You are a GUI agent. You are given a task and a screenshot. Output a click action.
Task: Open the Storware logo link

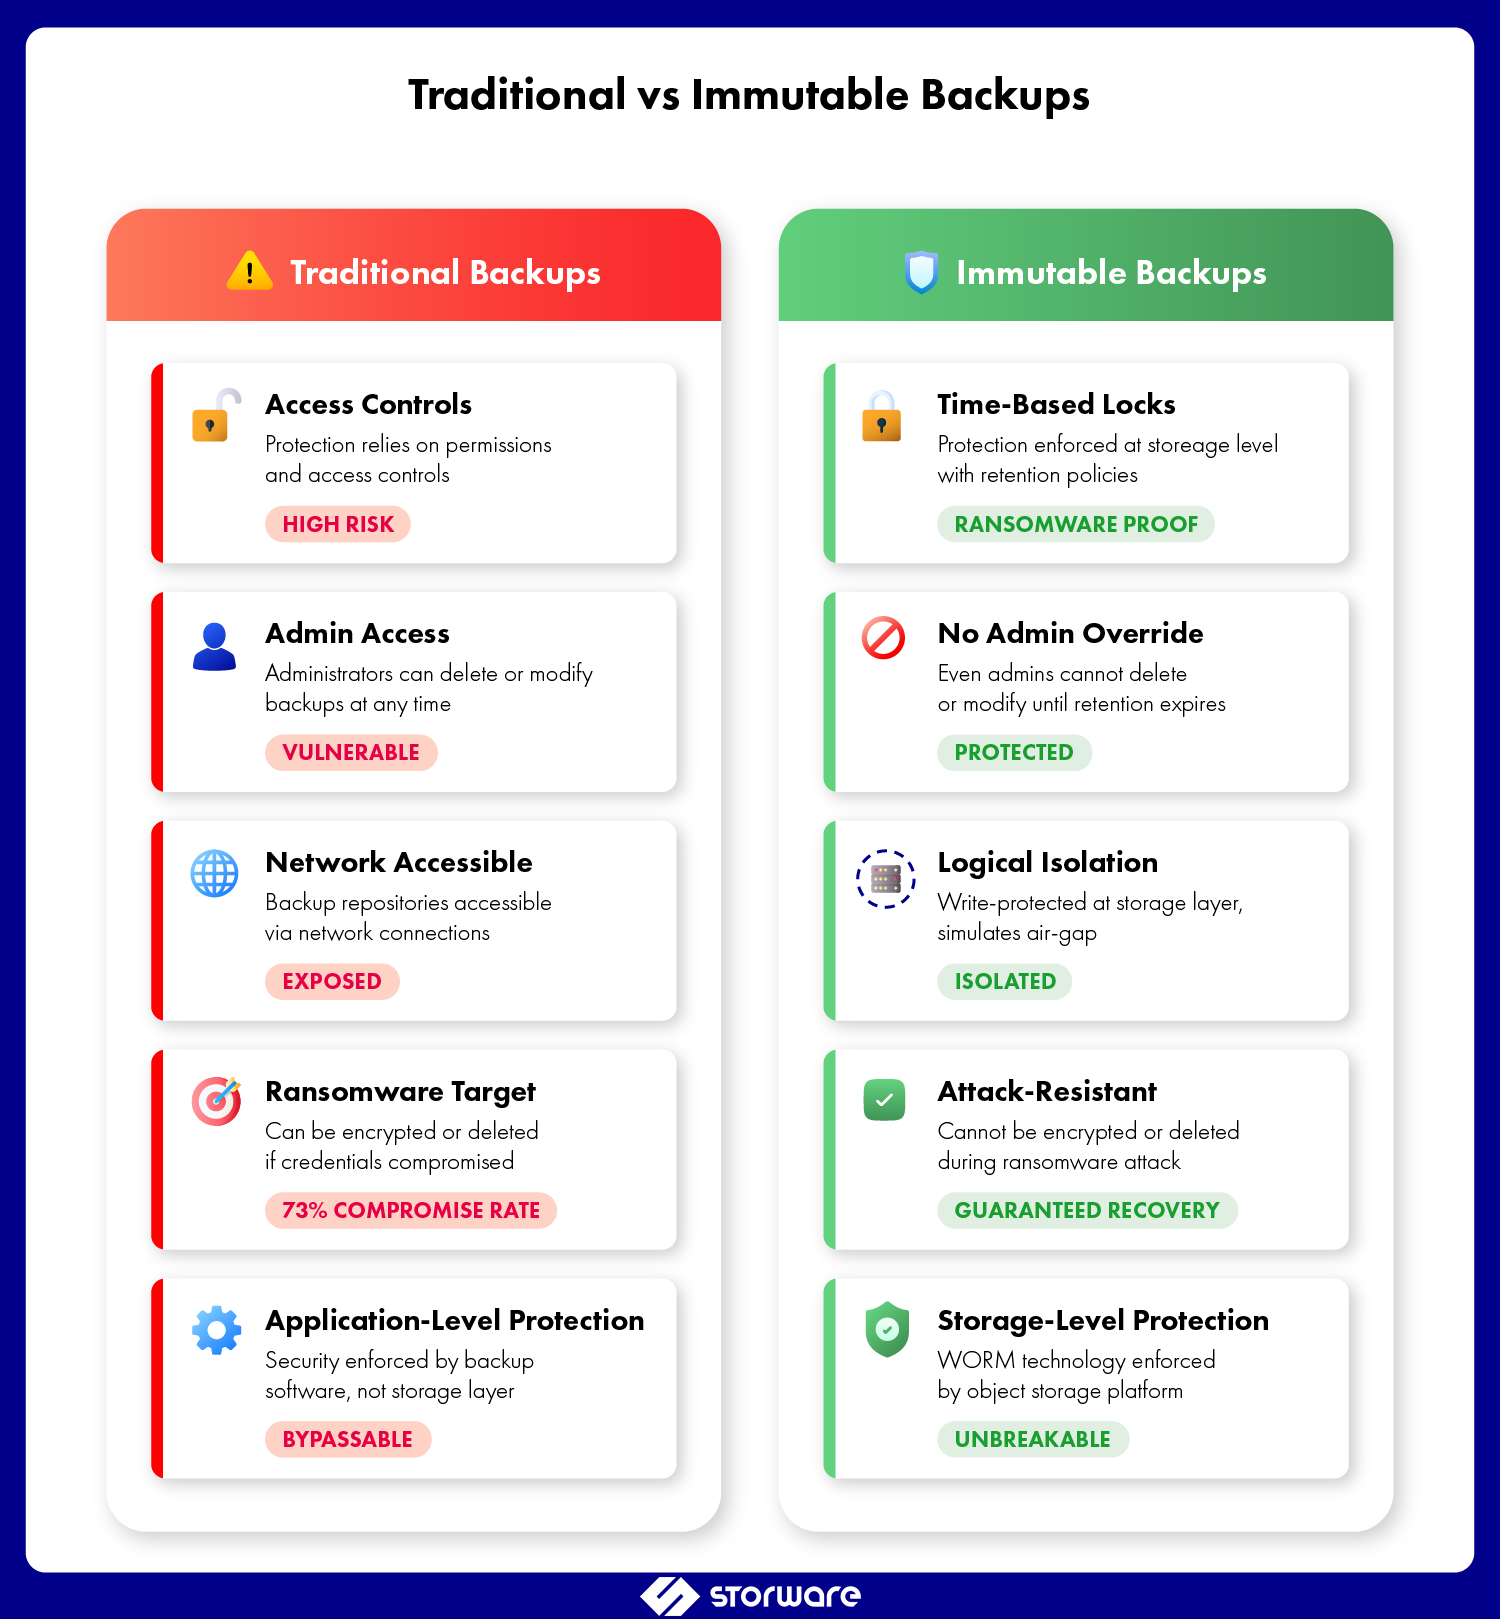pyautogui.click(x=750, y=1595)
